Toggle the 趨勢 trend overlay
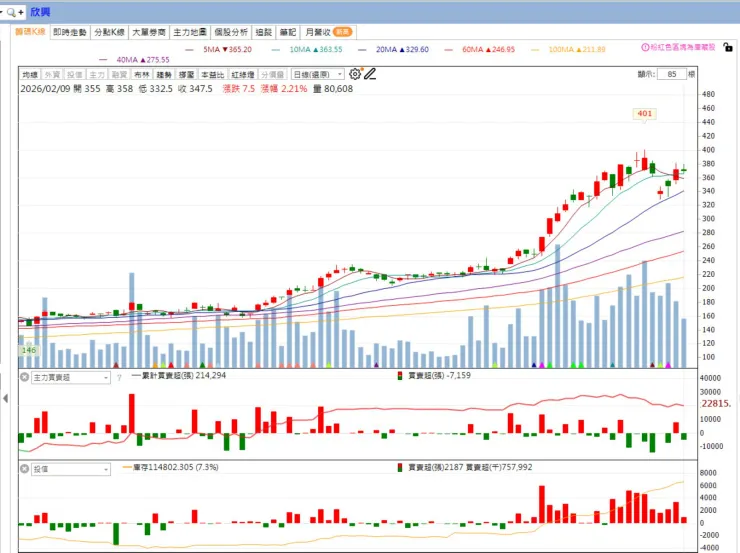The height and width of the screenshot is (553, 740). click(x=164, y=75)
